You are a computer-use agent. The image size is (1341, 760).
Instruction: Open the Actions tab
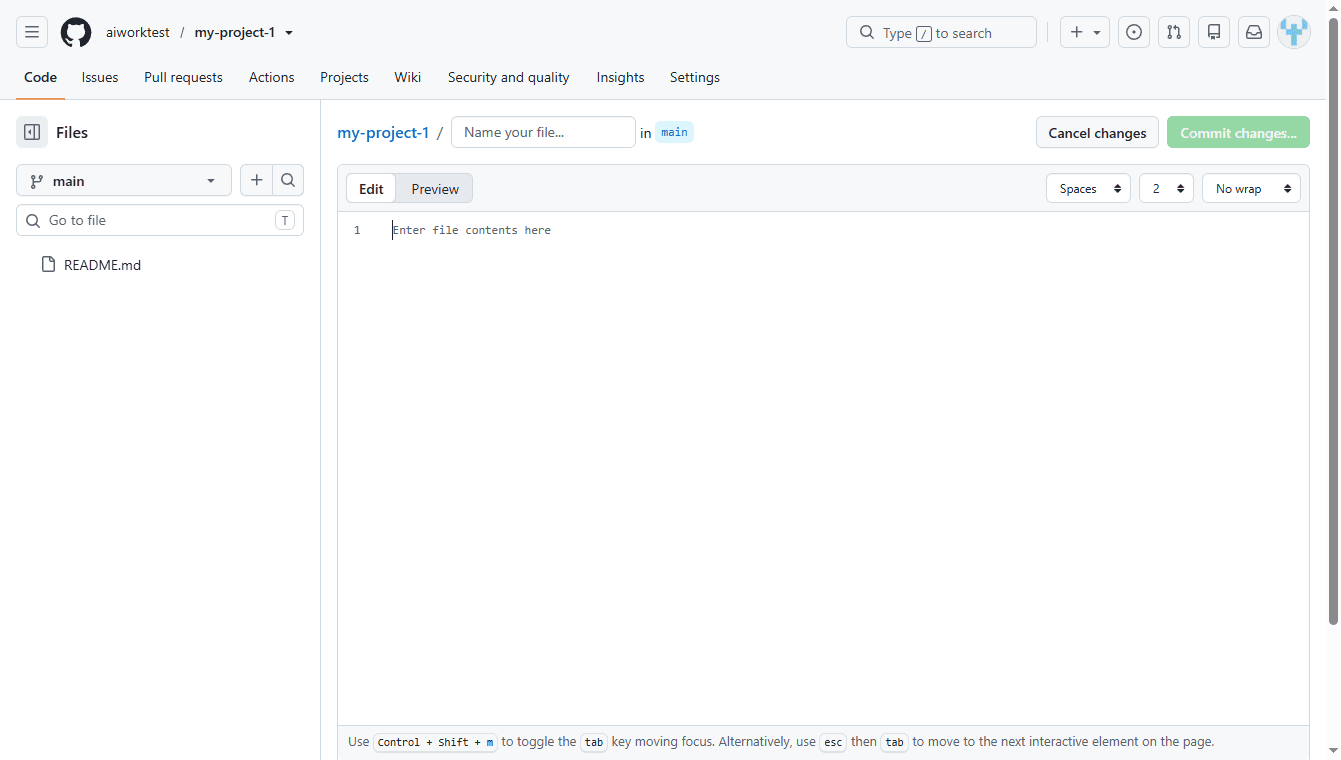click(272, 77)
